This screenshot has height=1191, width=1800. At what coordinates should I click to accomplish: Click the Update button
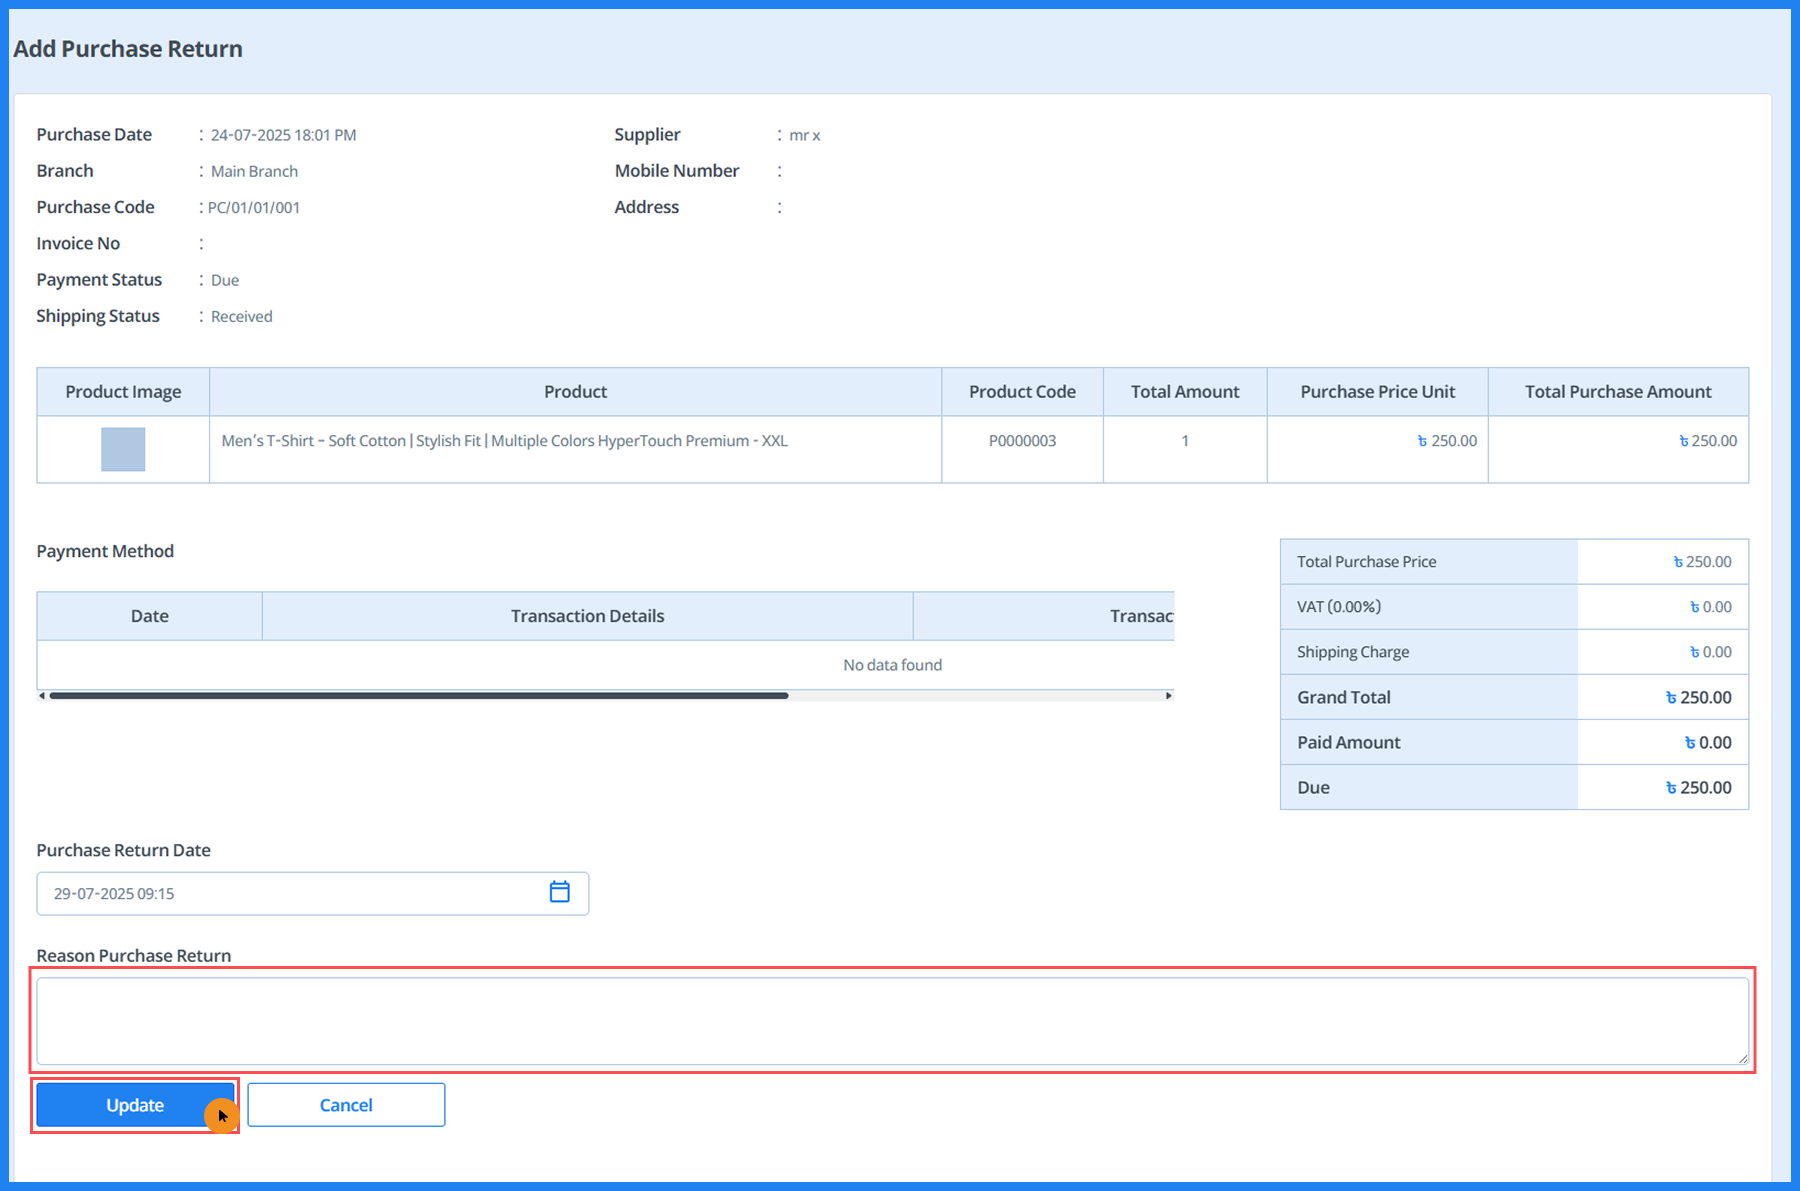point(135,1105)
